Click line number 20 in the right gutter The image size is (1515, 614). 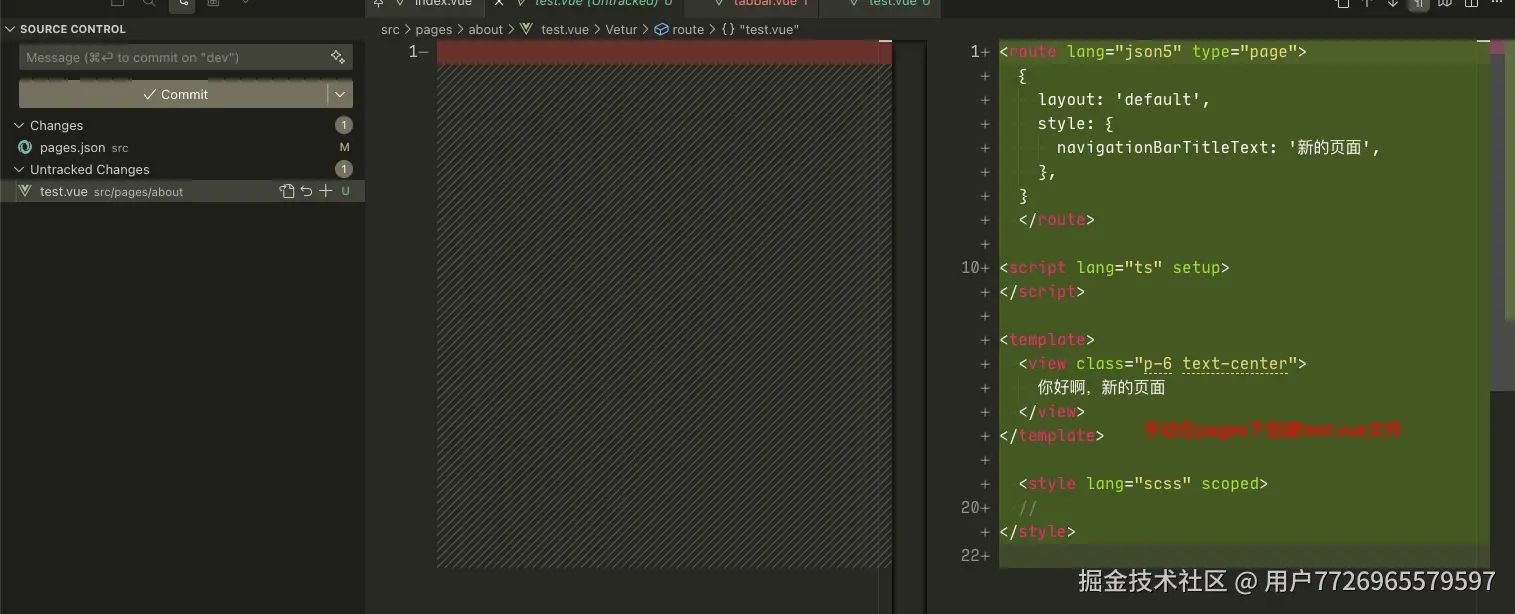pyautogui.click(x=970, y=508)
